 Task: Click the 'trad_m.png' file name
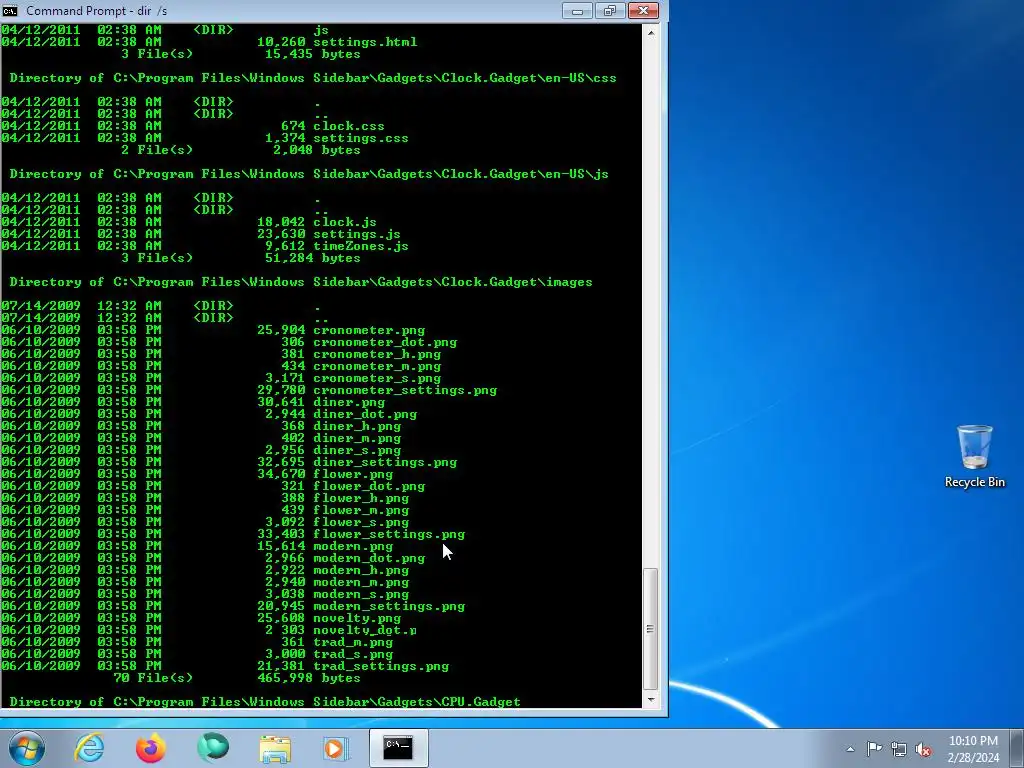pos(353,643)
